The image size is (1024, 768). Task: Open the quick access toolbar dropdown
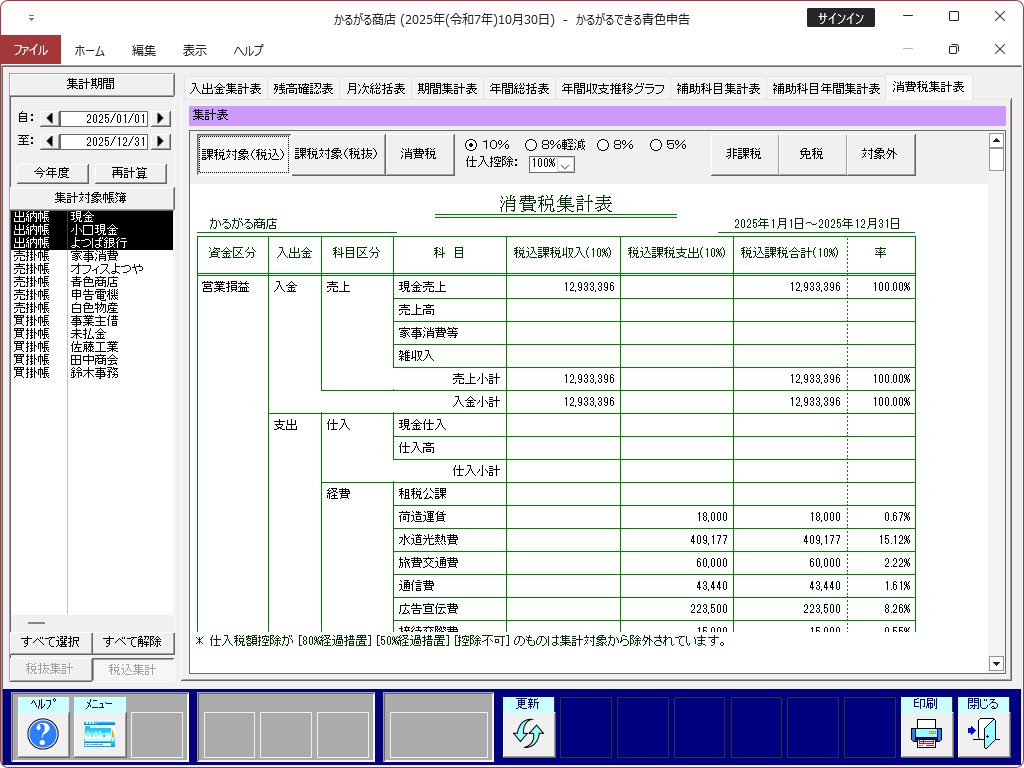pos(31,18)
